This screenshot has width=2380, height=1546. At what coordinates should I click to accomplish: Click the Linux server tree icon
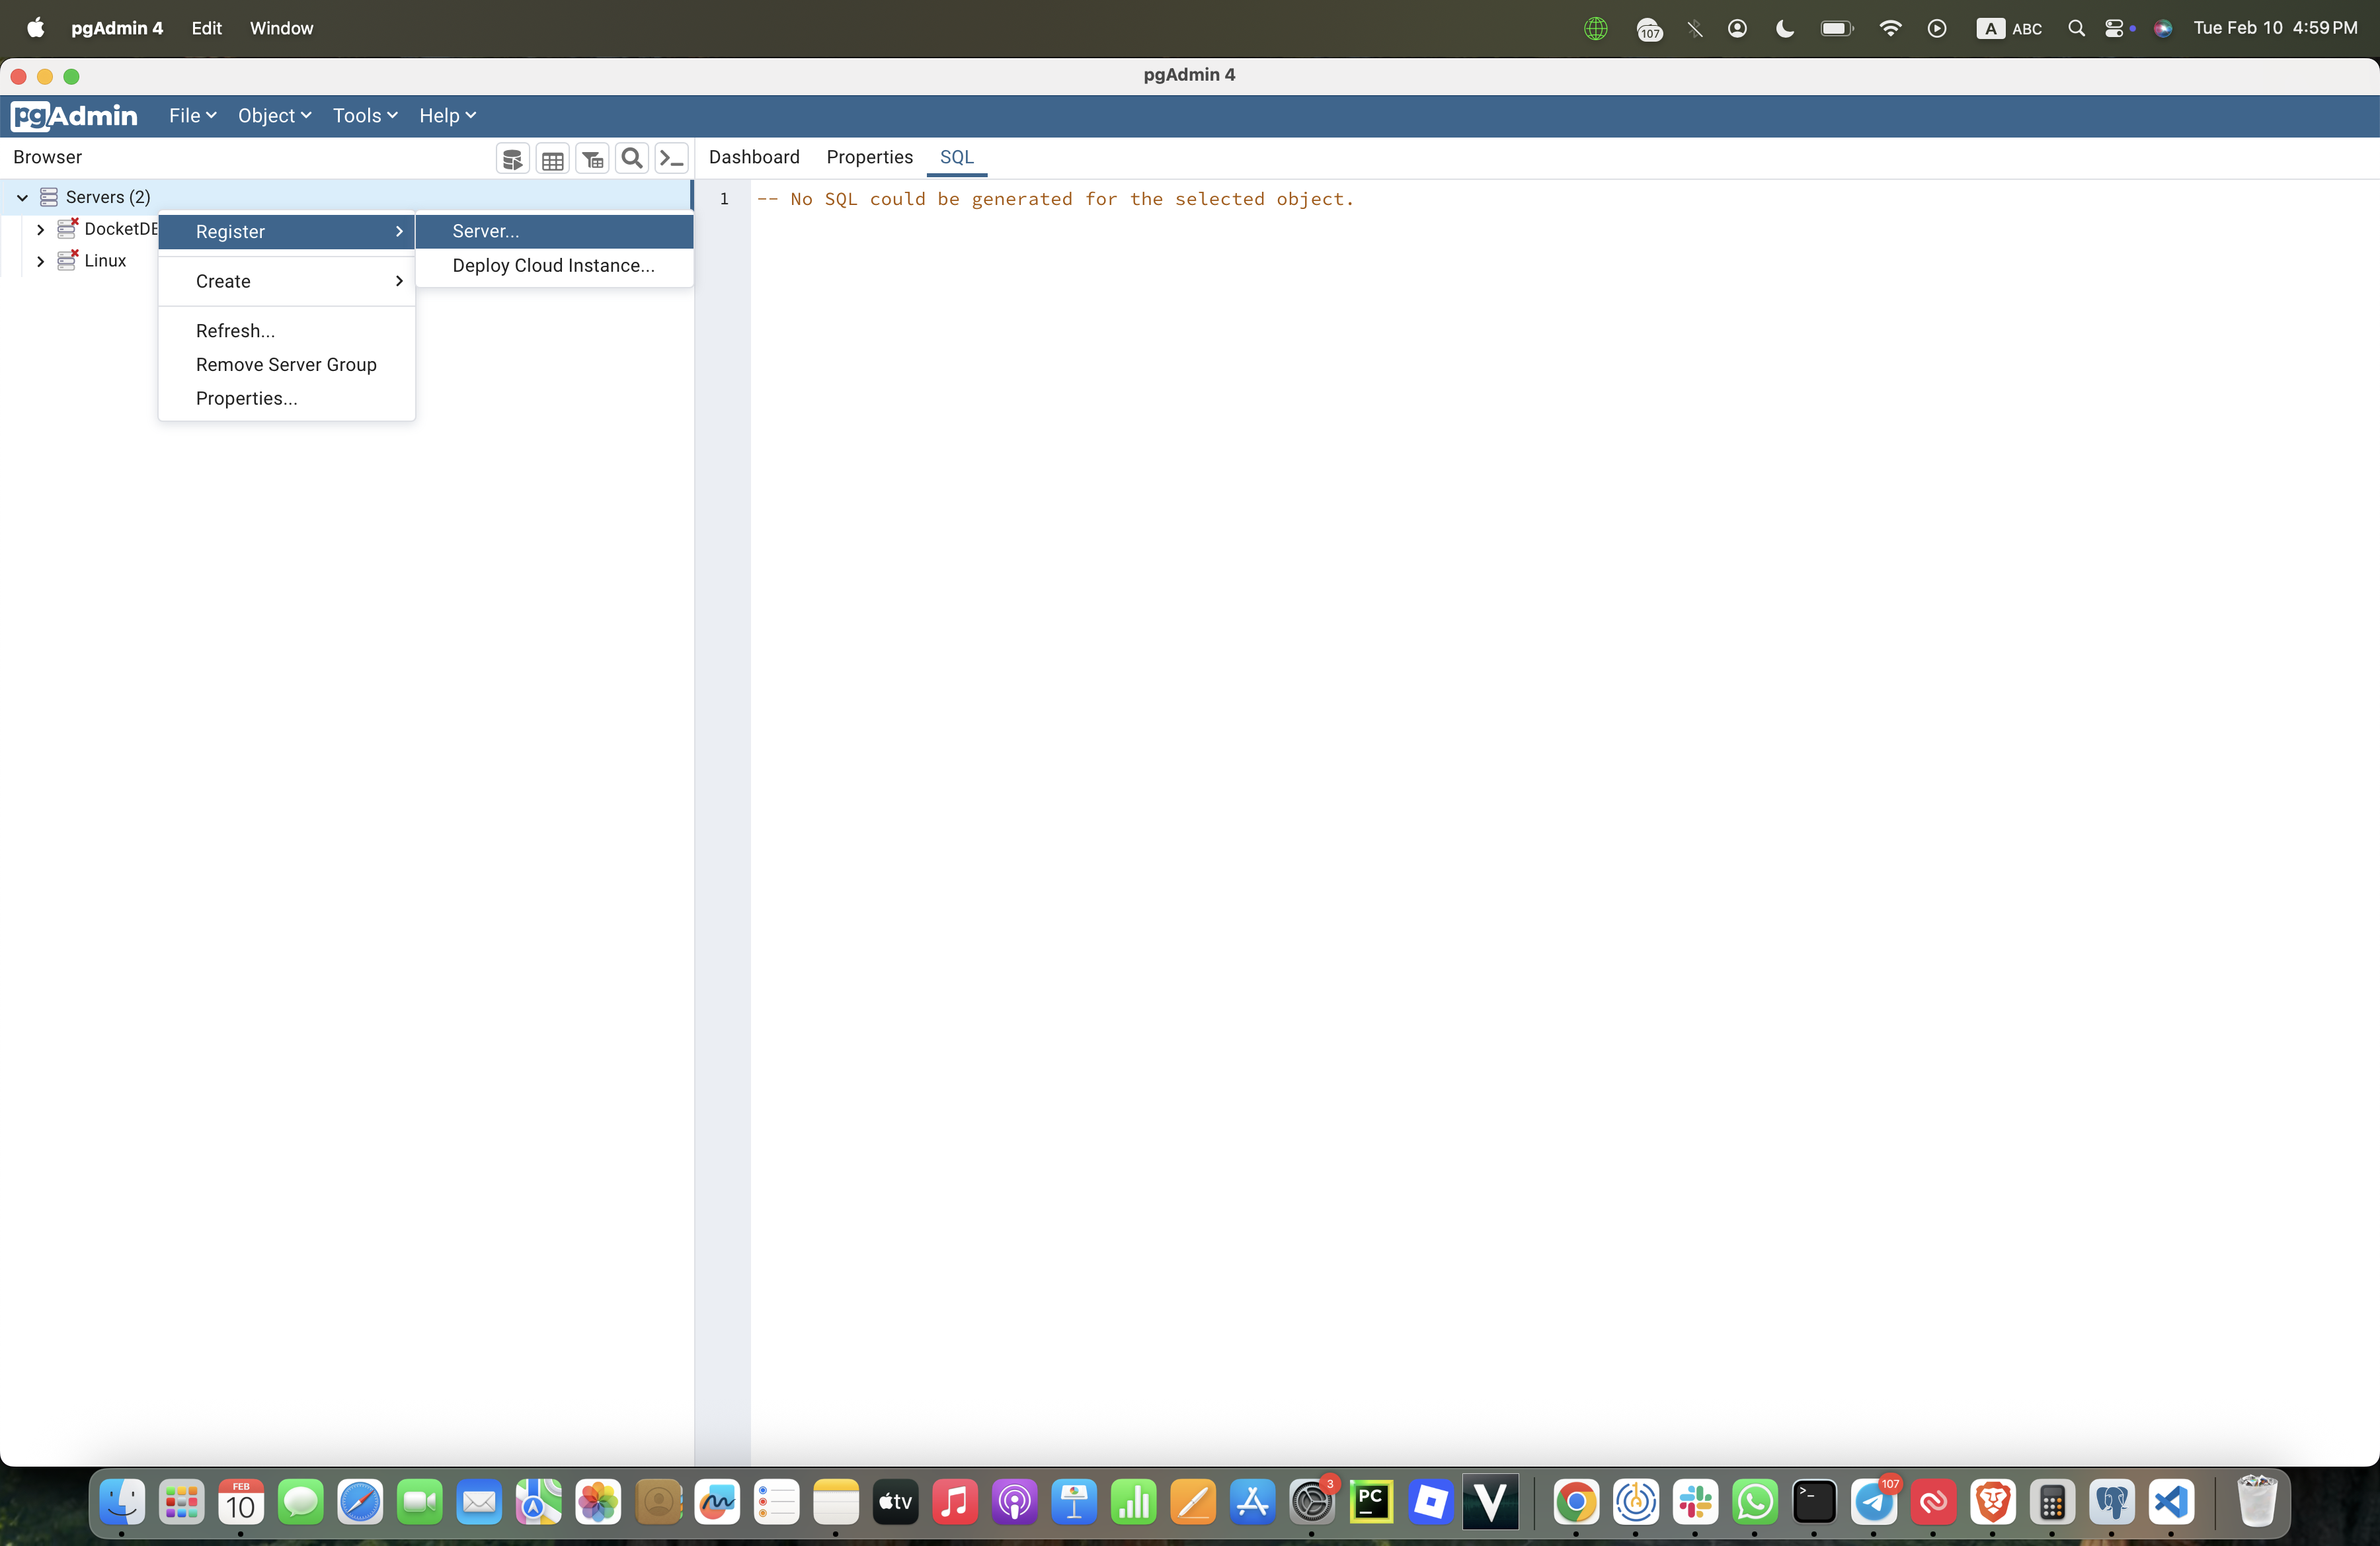click(67, 261)
